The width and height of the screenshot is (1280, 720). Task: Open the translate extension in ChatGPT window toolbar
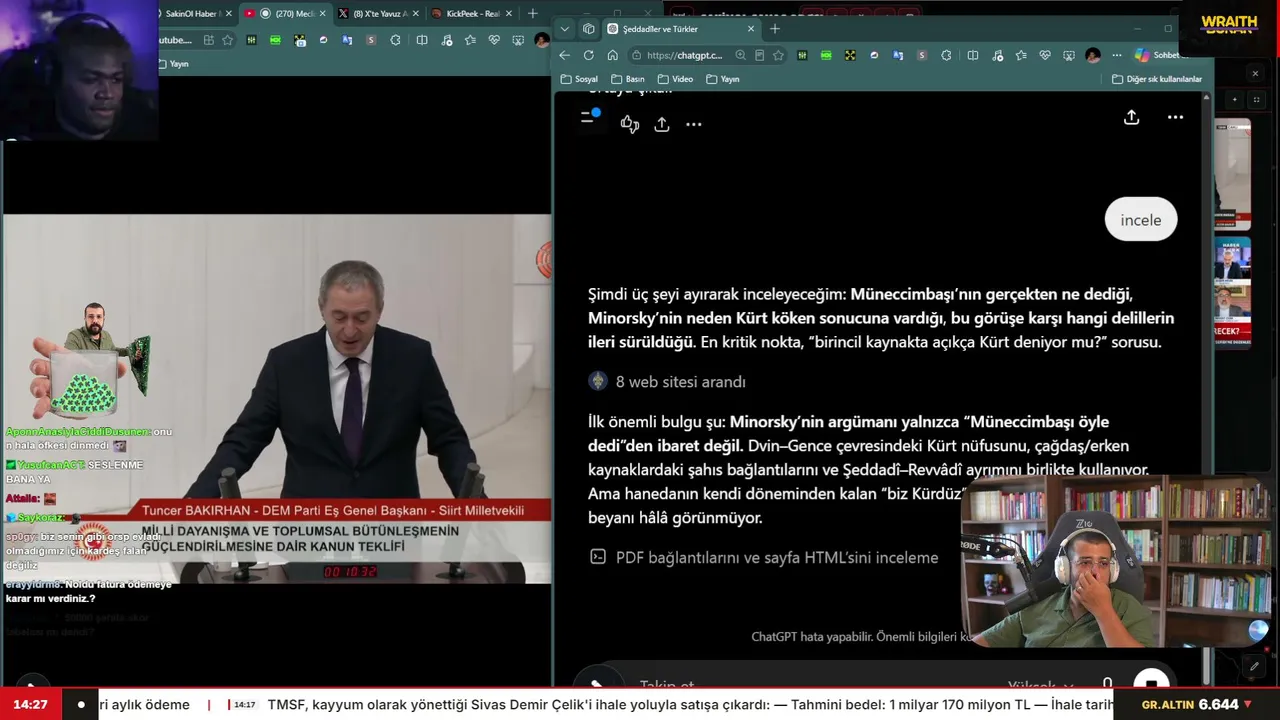[x=898, y=55]
